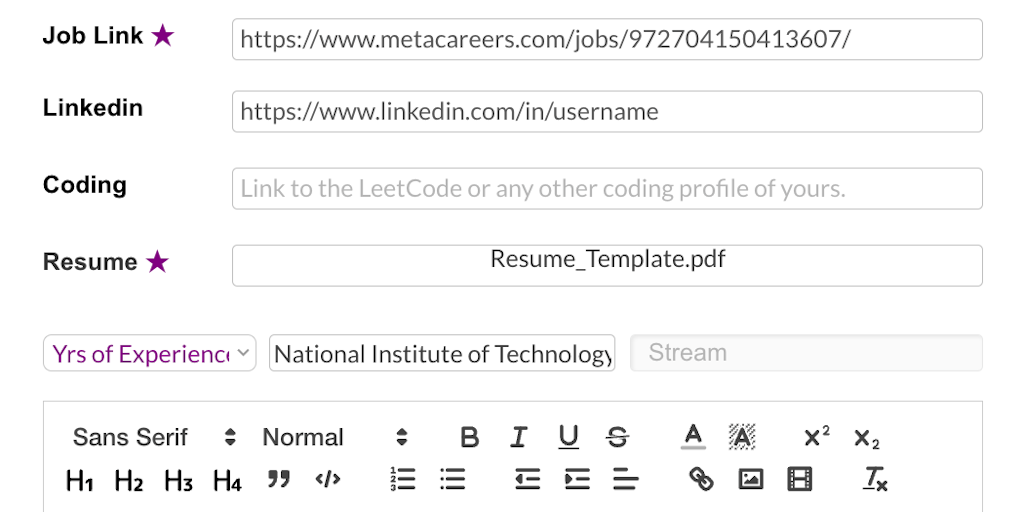Image resolution: width=1024 pixels, height=512 pixels.
Task: Click the Coding profile link field
Action: pos(607,188)
